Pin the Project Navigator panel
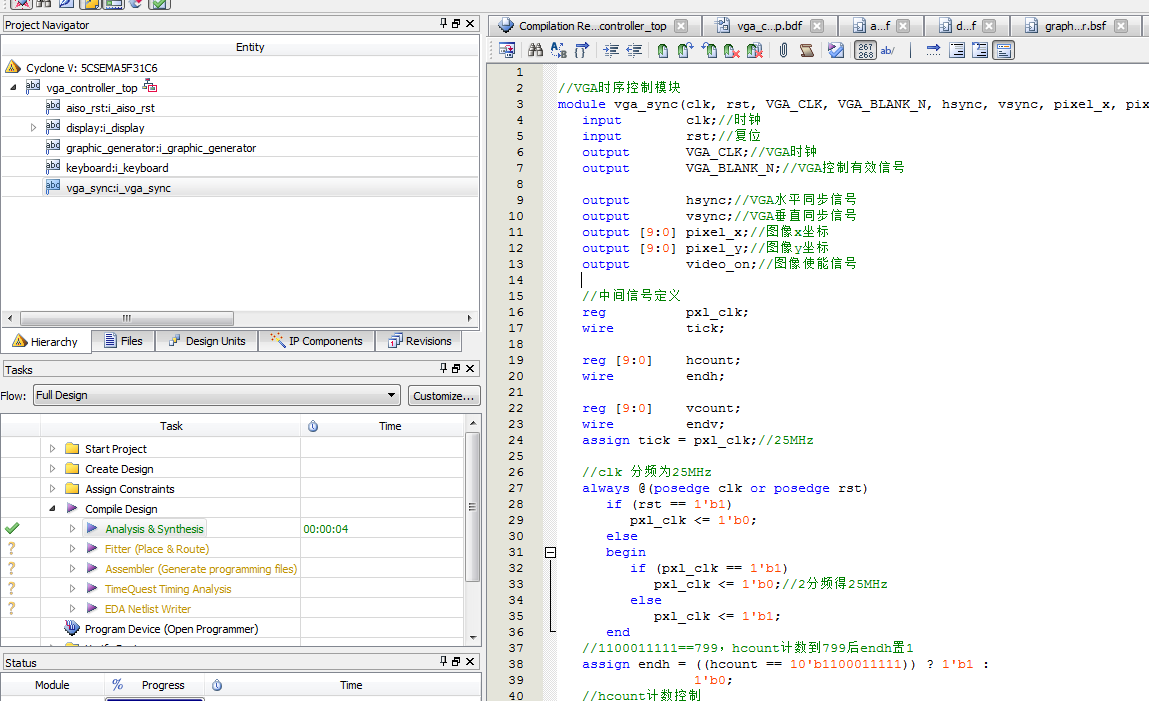 [444, 24]
